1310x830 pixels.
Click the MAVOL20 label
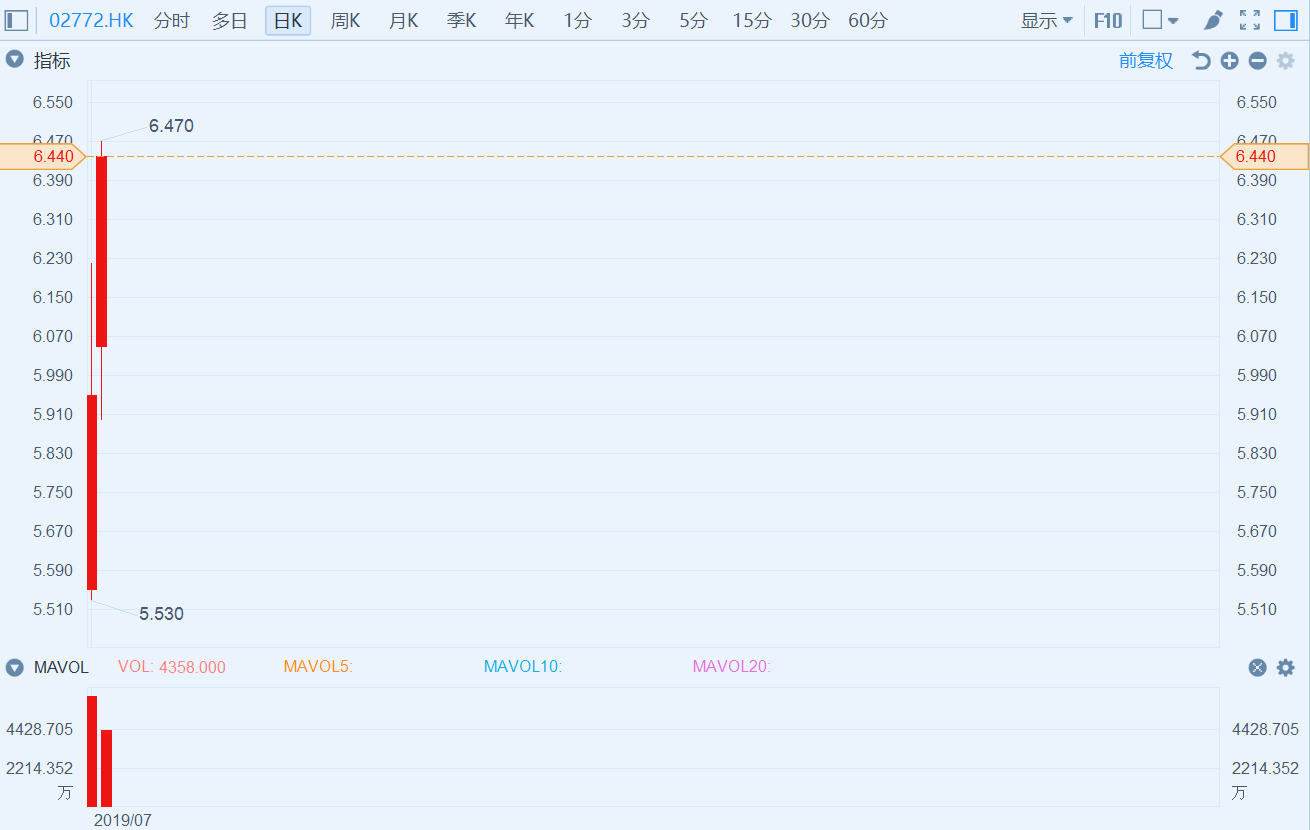tap(732, 667)
